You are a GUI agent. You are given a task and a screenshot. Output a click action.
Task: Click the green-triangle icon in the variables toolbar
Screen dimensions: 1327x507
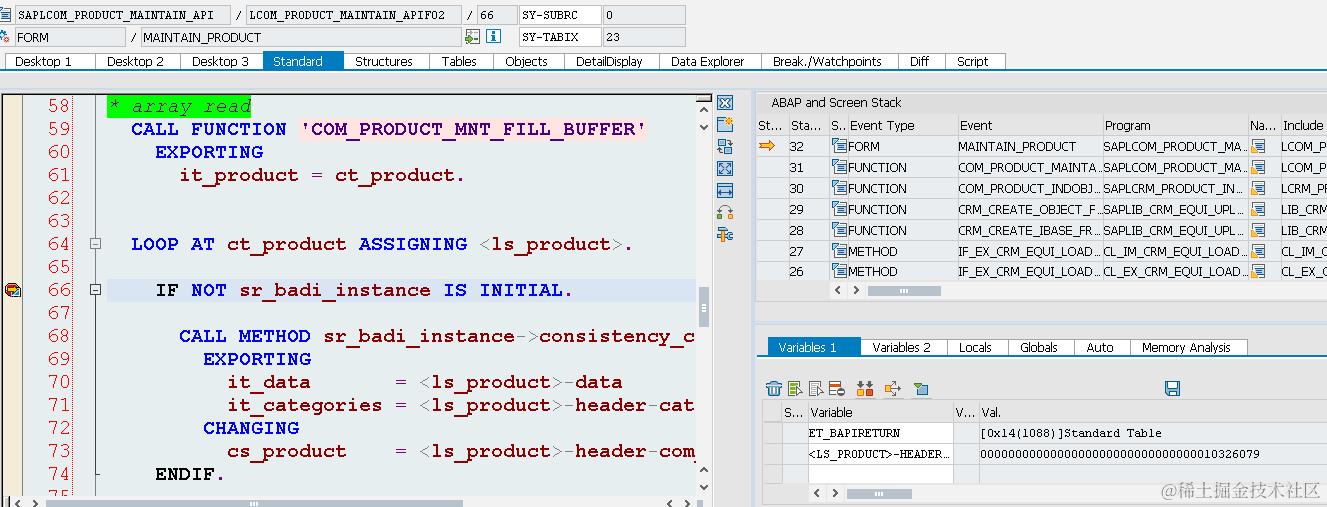point(921,388)
